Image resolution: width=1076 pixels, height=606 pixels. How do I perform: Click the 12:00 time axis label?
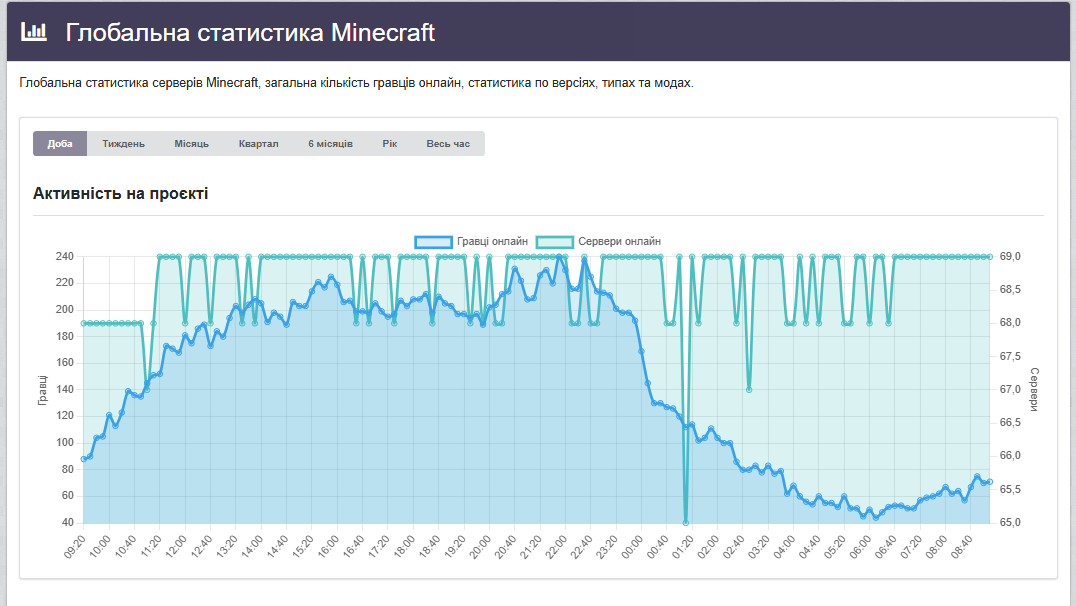coord(176,547)
